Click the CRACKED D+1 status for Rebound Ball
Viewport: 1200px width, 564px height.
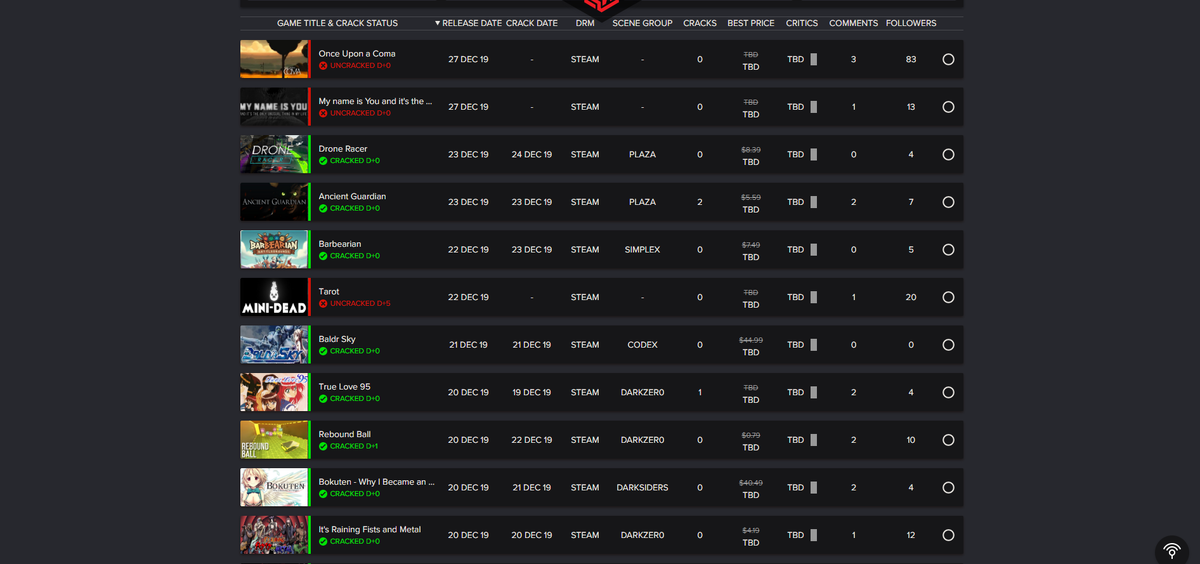(x=354, y=446)
